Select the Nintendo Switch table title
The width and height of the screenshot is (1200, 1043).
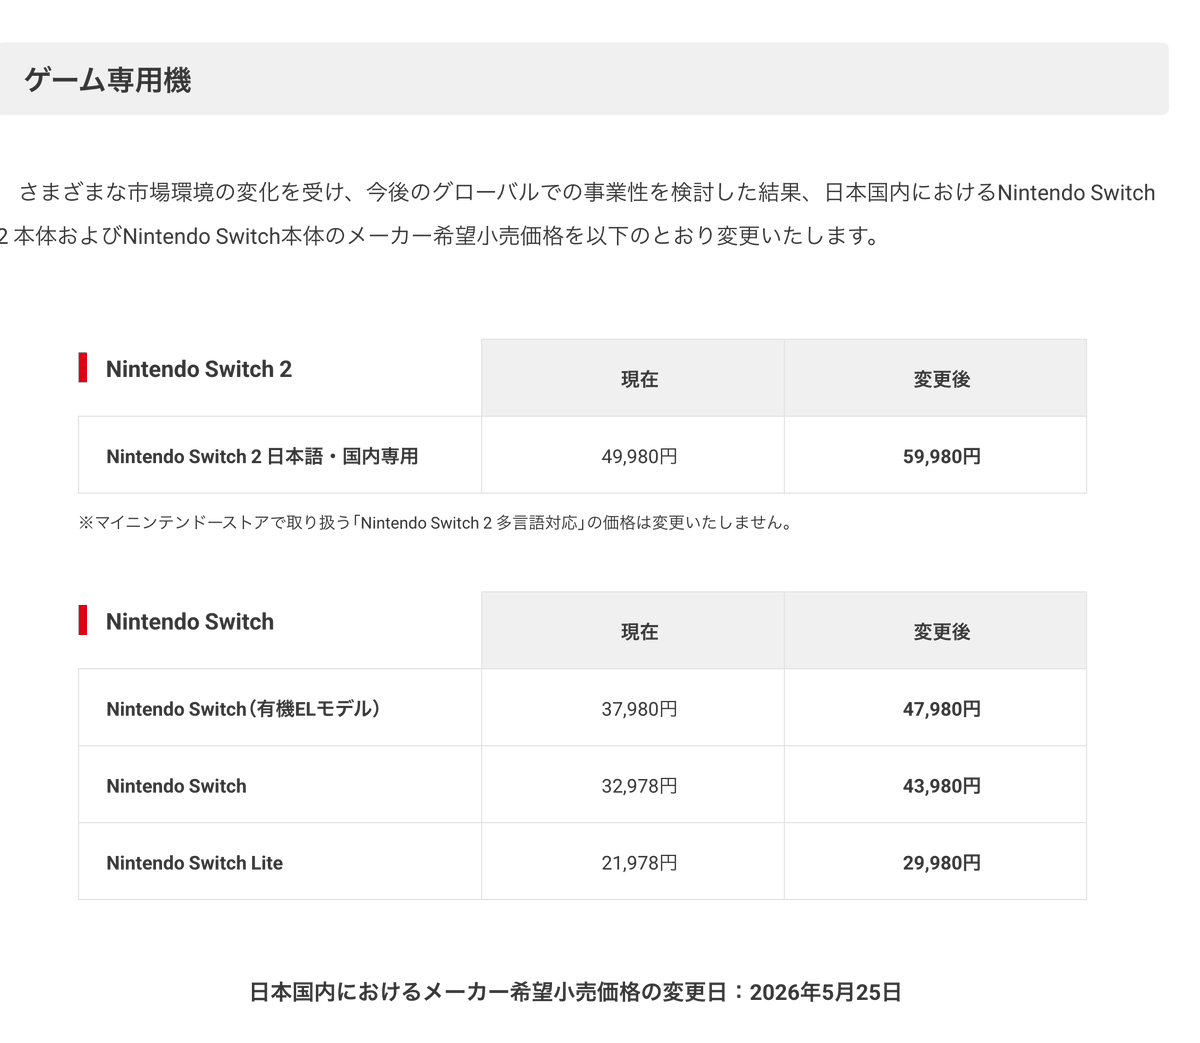point(190,622)
